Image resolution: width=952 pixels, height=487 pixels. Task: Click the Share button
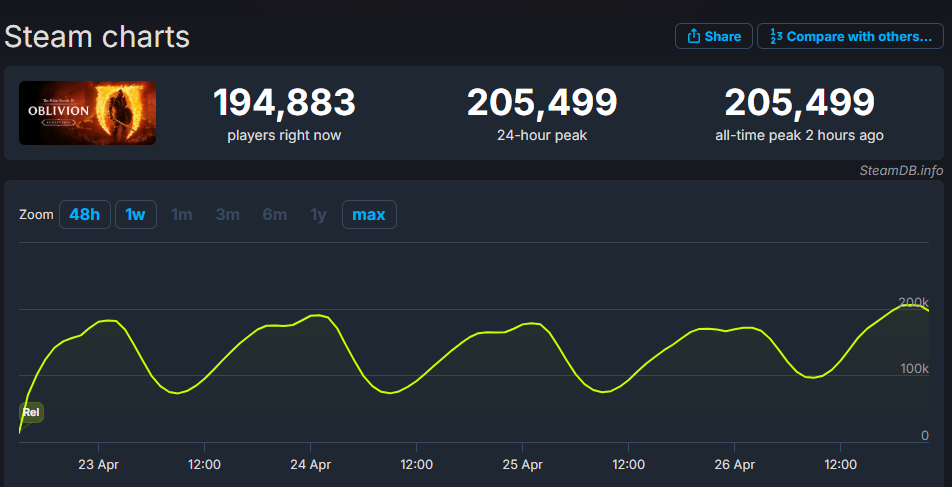click(x=713, y=36)
